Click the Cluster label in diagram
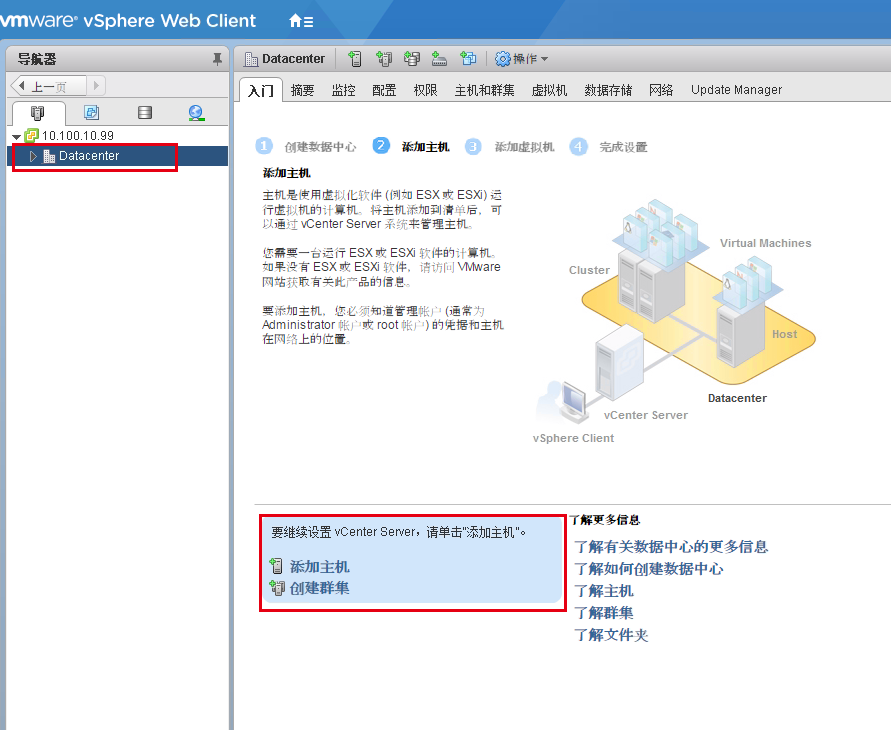The image size is (891, 730). pos(589,270)
